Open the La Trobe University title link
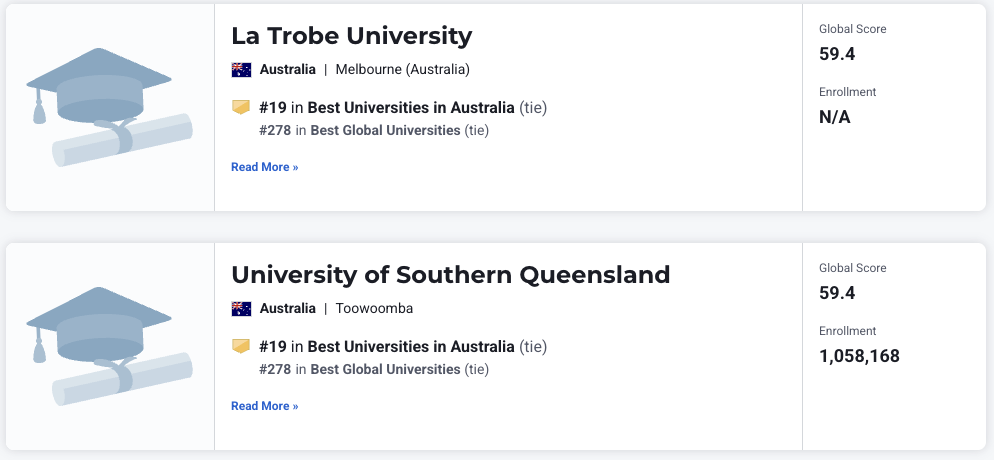Image resolution: width=994 pixels, height=460 pixels. [351, 36]
